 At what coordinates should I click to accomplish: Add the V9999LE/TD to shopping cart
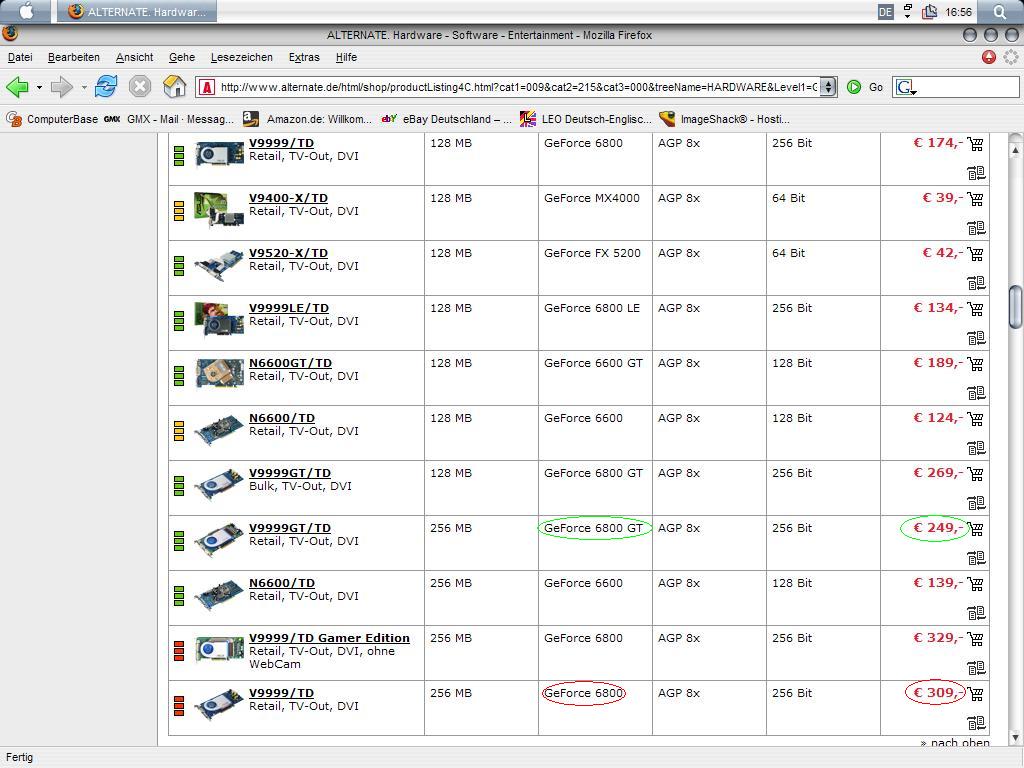[x=976, y=308]
